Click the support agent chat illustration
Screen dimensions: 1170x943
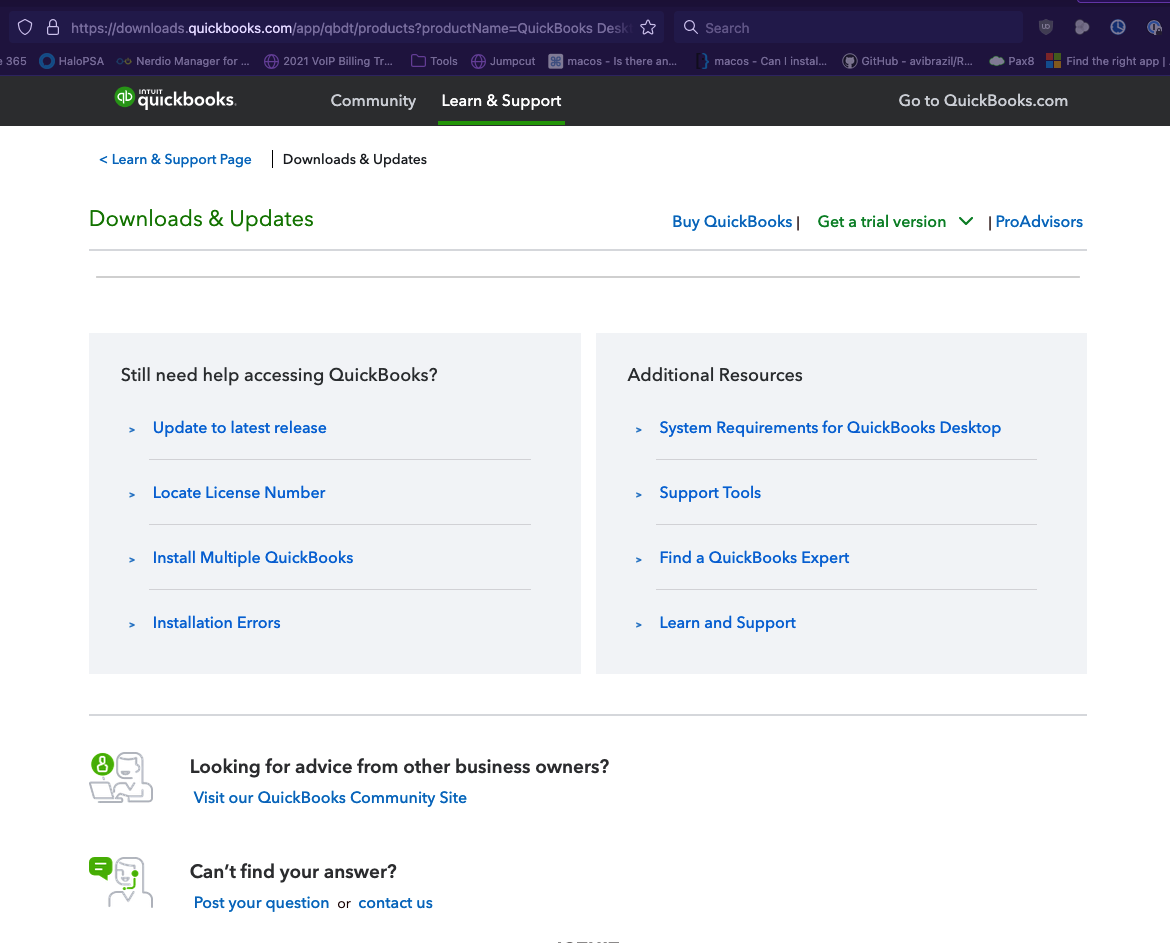click(121, 882)
